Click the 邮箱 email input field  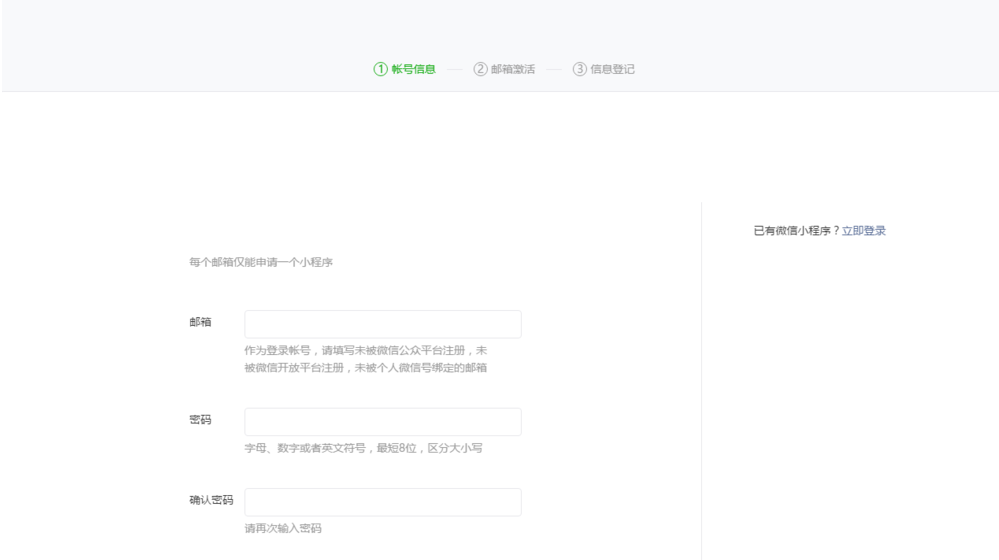[x=383, y=324]
